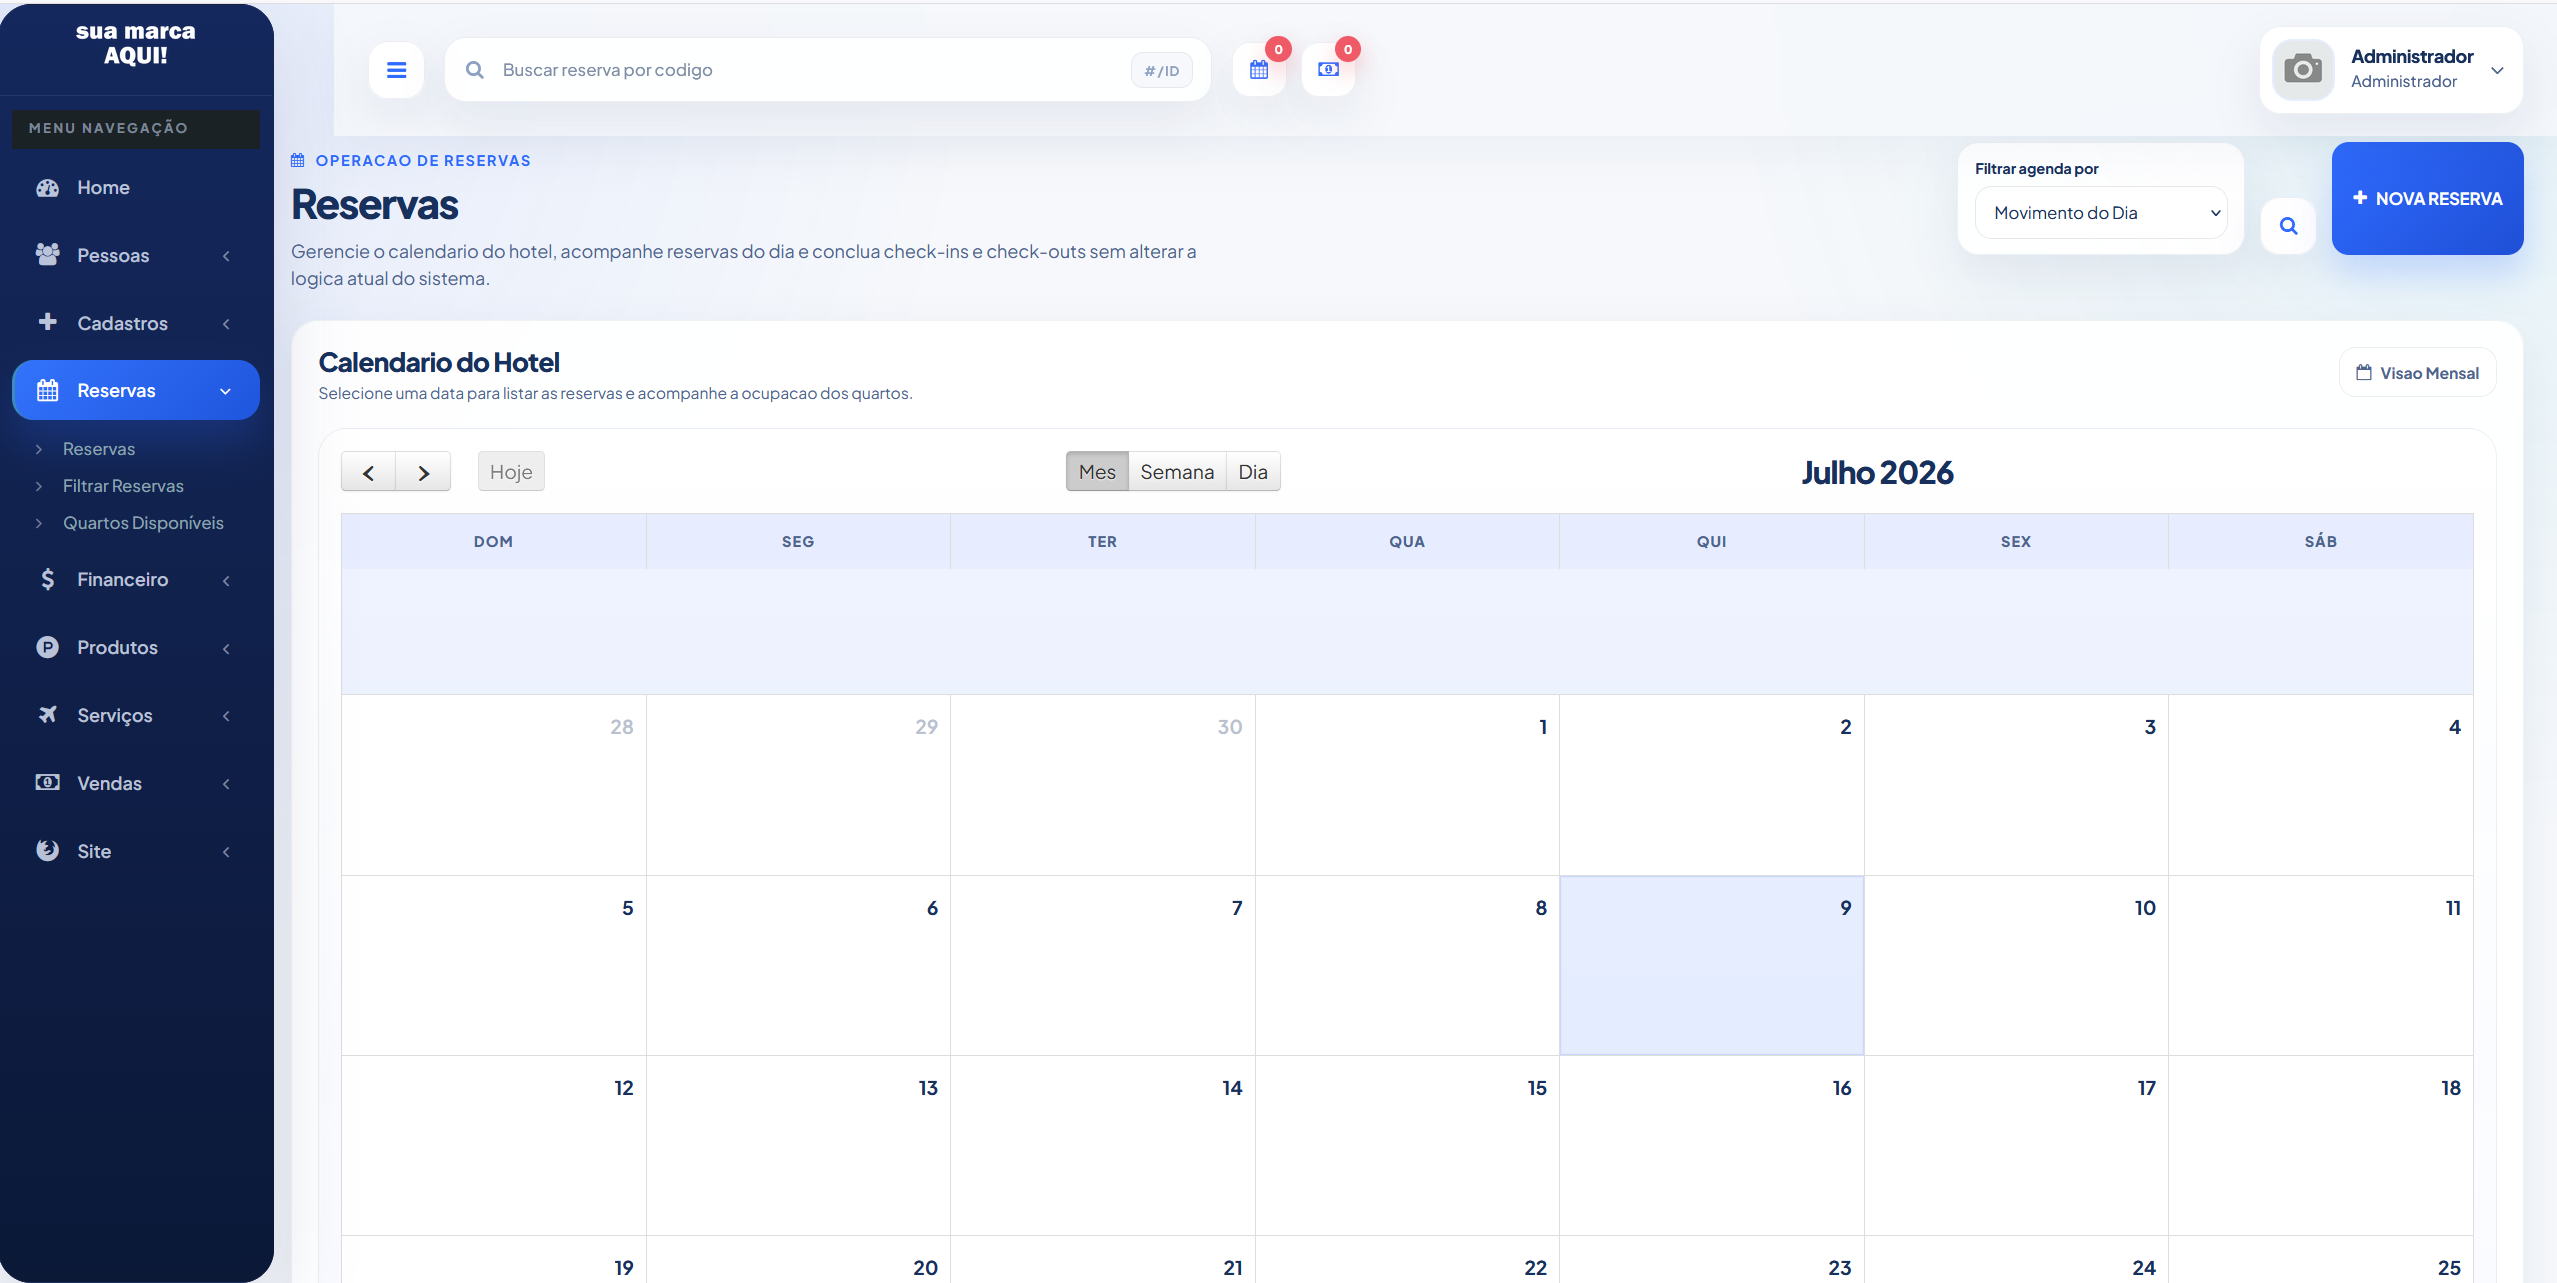Click the Site globe icon
This screenshot has height=1283, width=2557.
coord(47,850)
